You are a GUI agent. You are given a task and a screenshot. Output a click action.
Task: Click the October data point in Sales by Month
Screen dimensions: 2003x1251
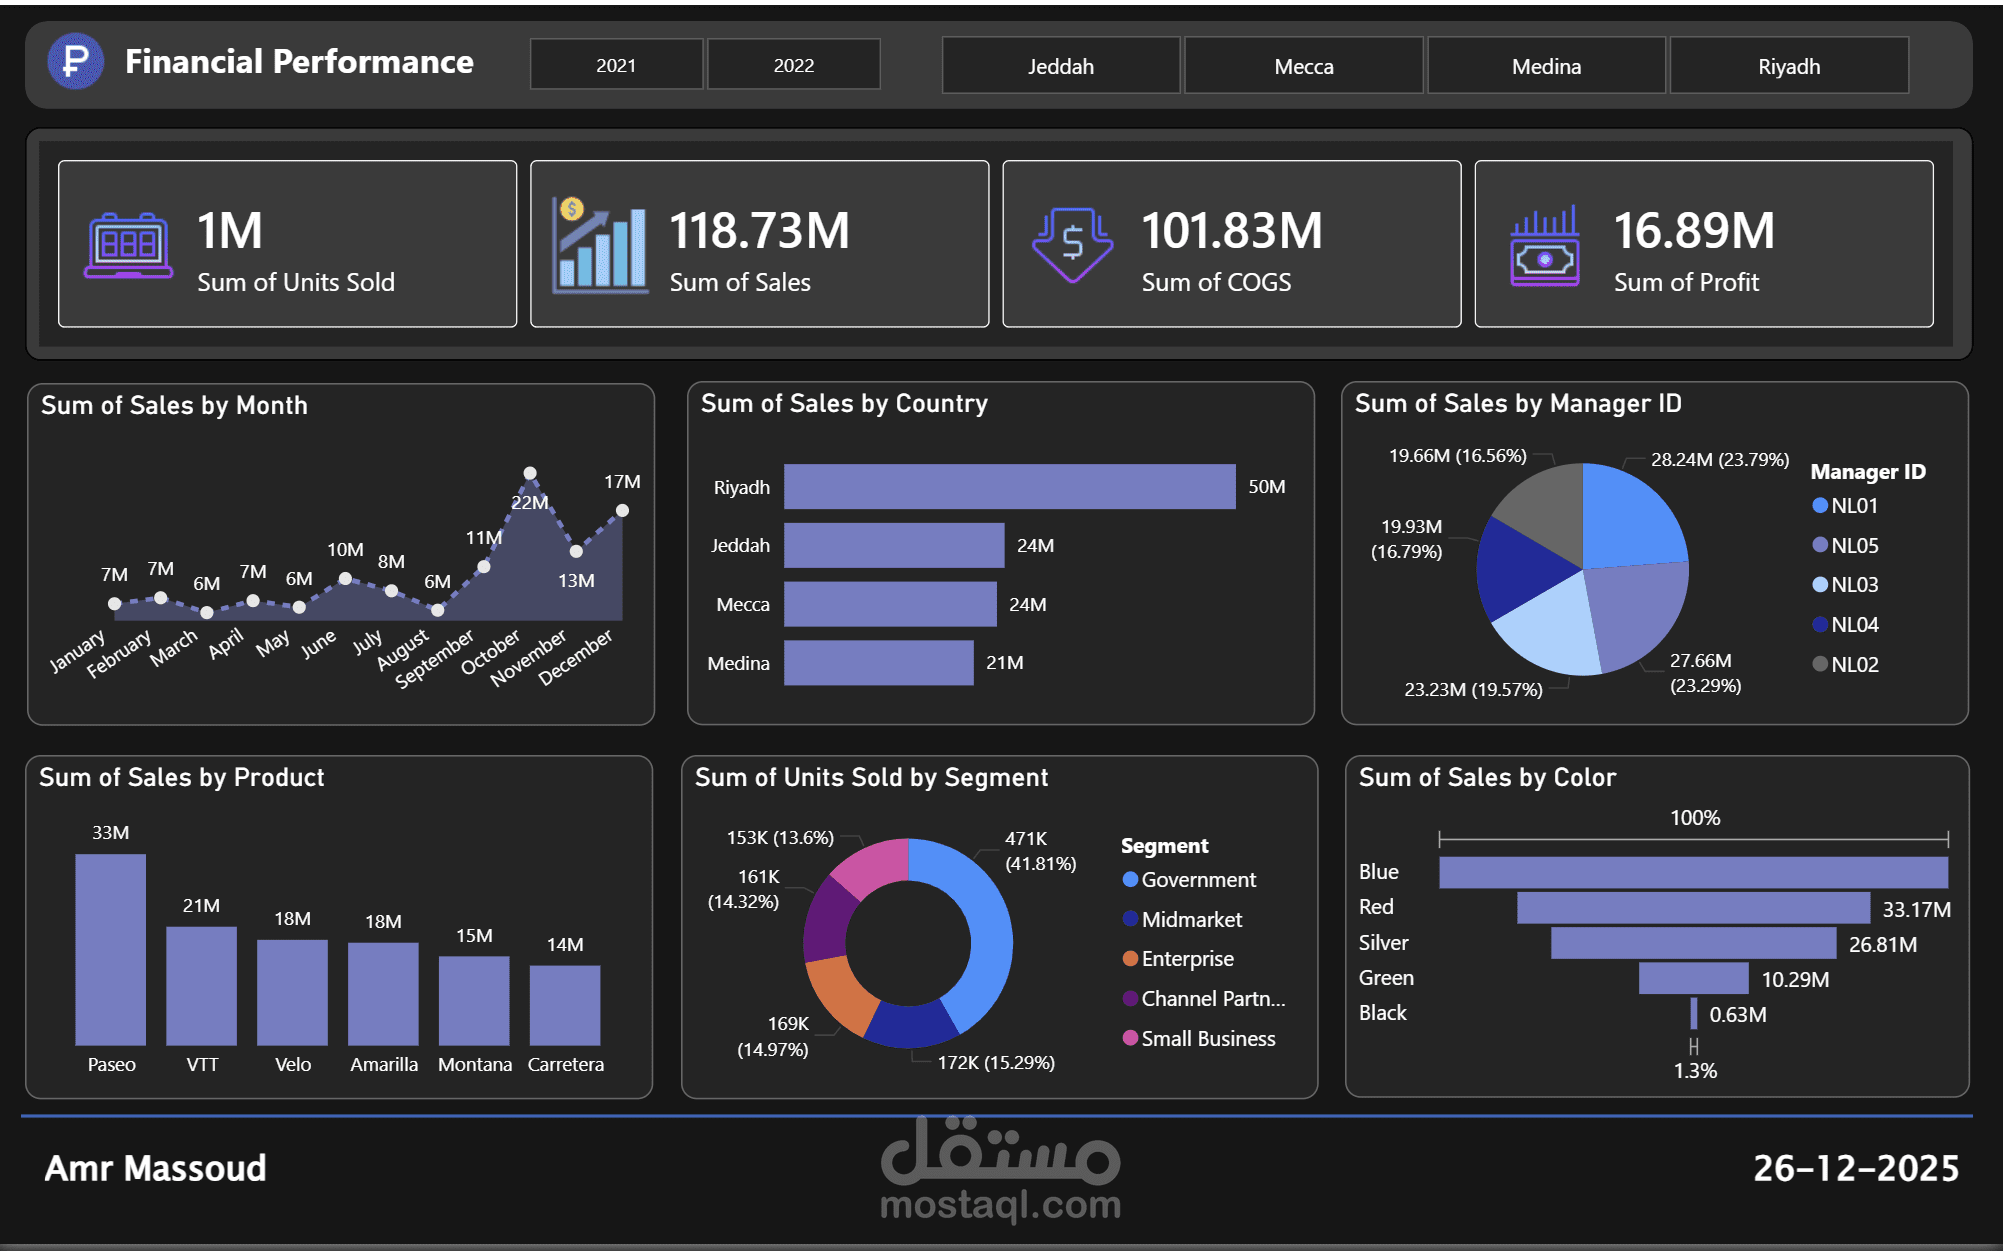point(532,470)
